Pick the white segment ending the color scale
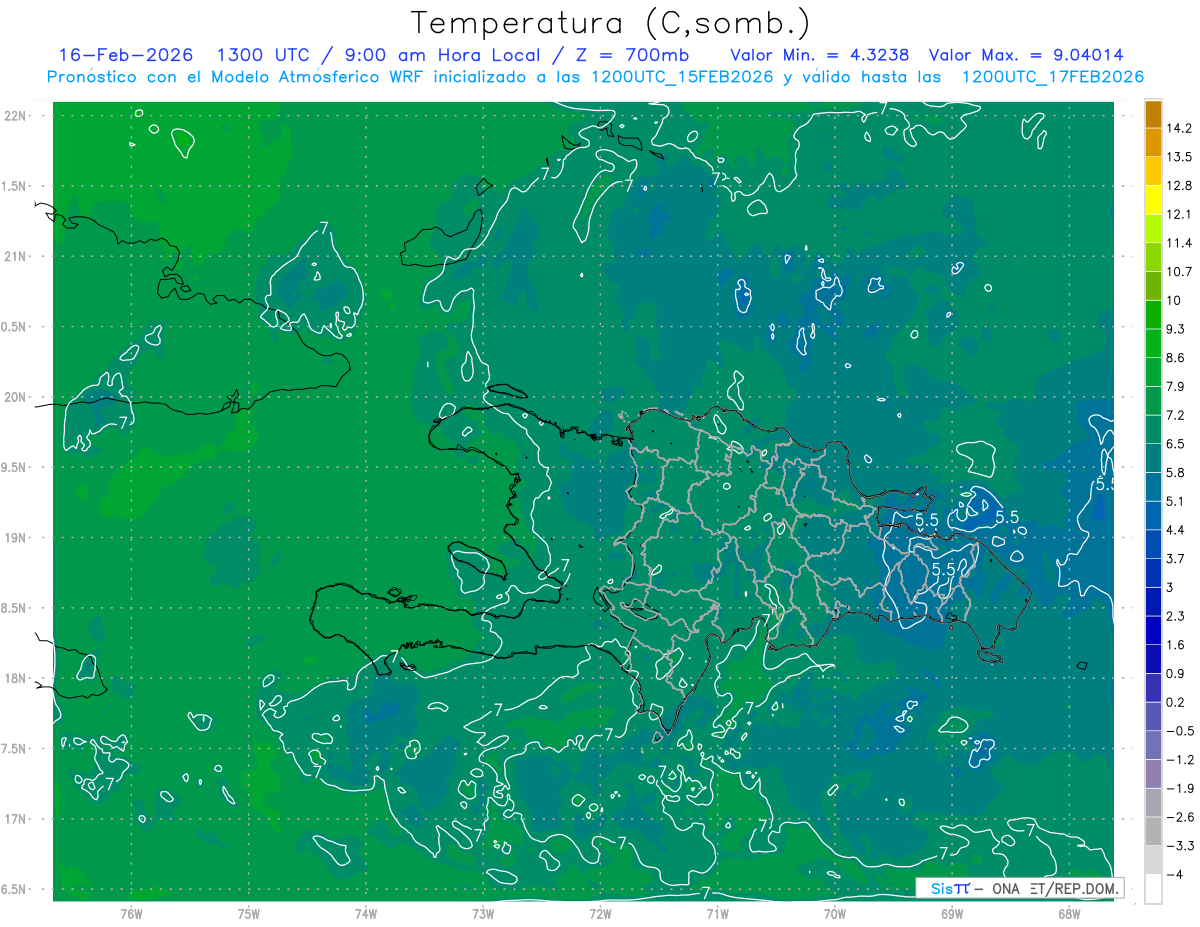This screenshot has height=927, width=1200. pos(1153,888)
